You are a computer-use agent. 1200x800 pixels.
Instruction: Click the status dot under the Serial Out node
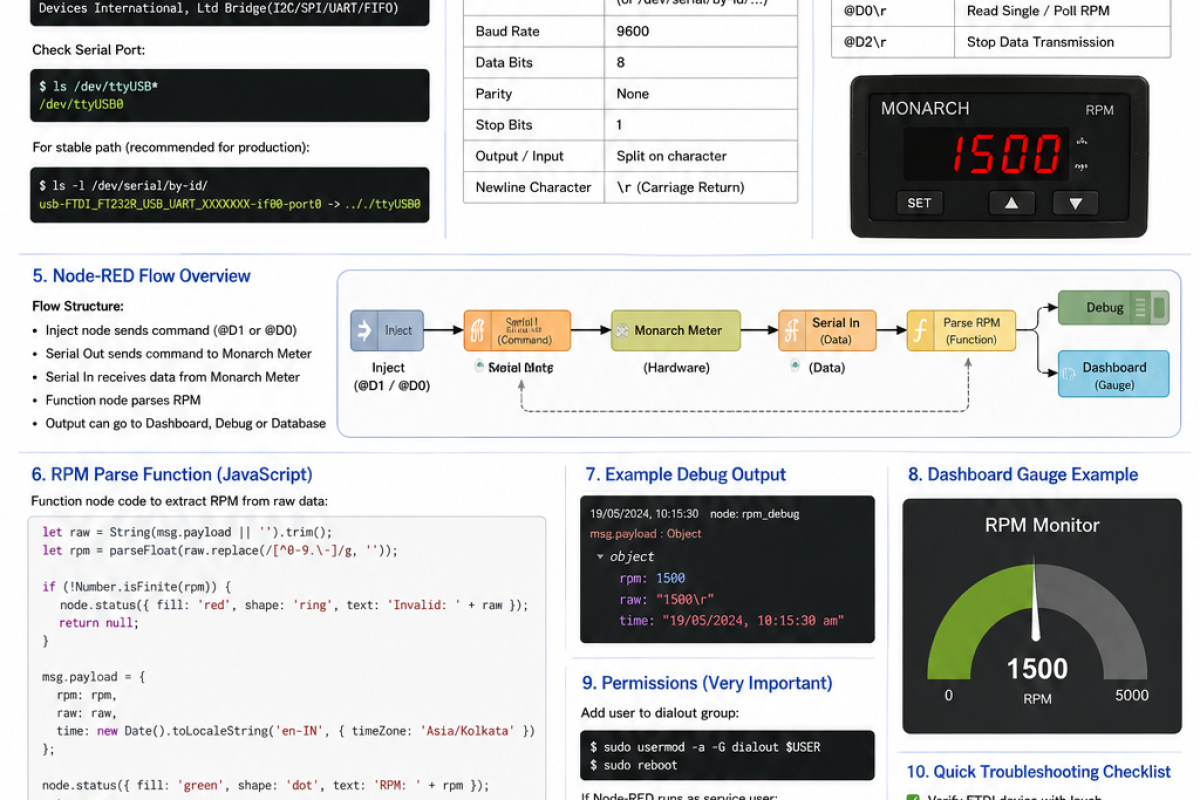click(479, 366)
